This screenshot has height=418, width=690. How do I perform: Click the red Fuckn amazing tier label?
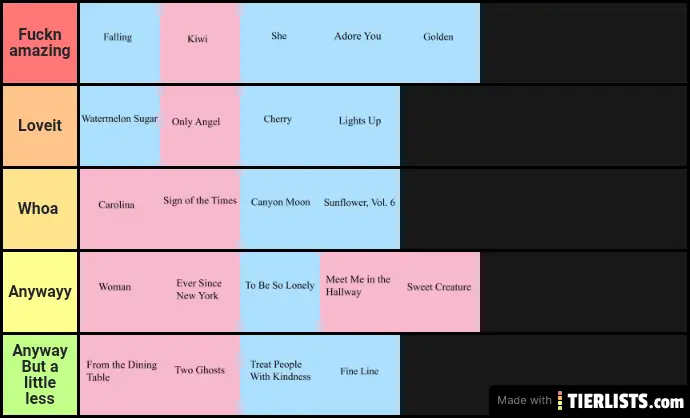coord(40,43)
